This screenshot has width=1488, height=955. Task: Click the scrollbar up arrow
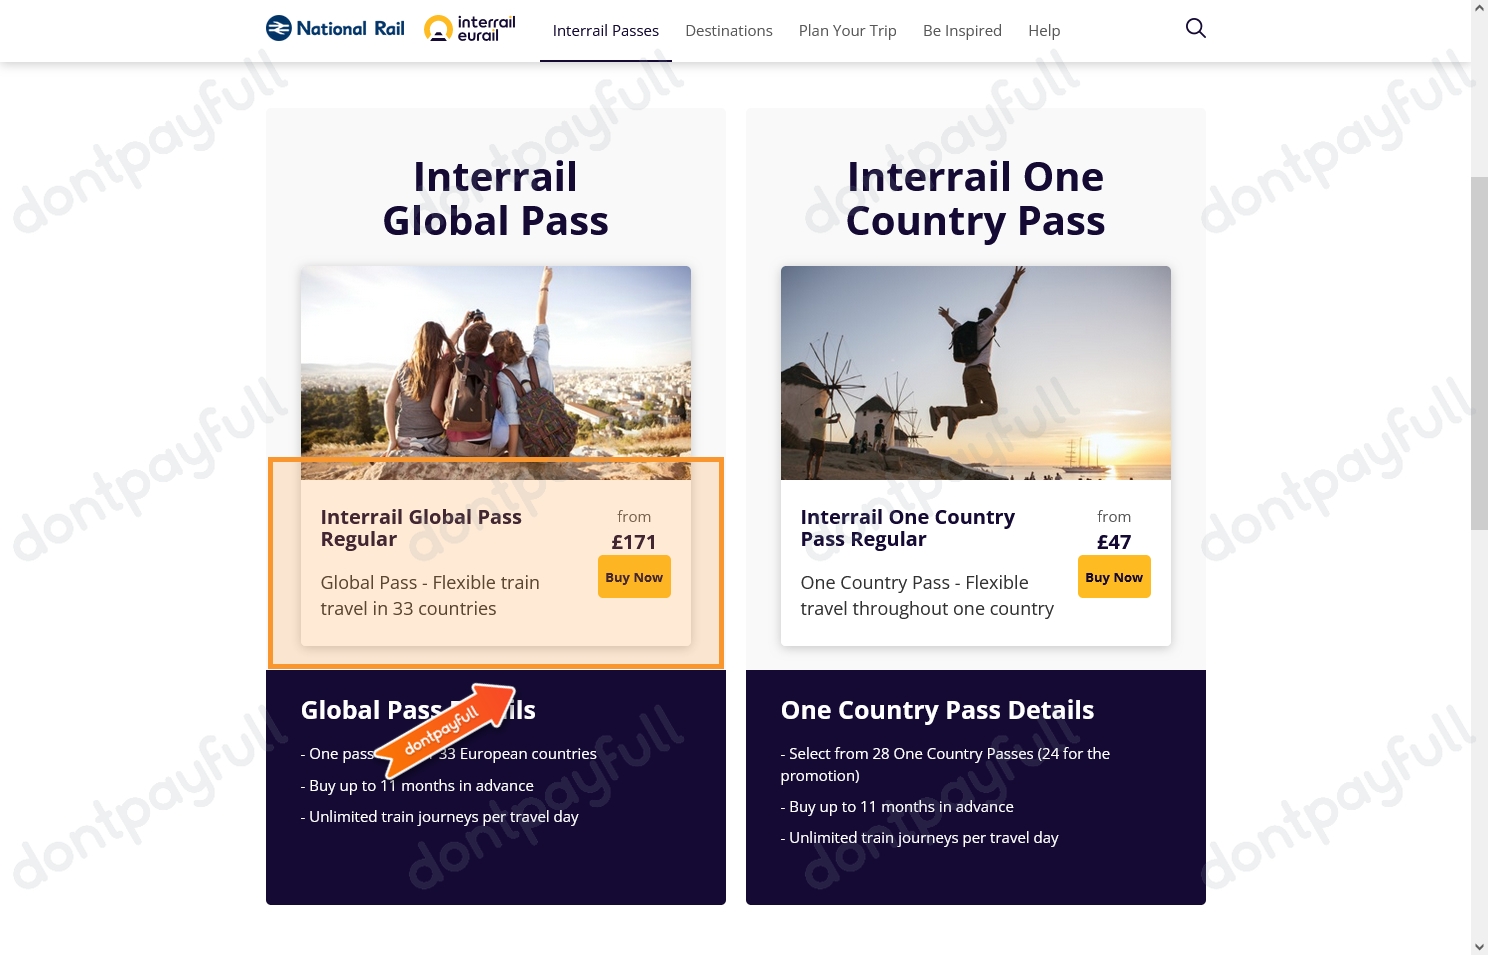(x=1479, y=8)
